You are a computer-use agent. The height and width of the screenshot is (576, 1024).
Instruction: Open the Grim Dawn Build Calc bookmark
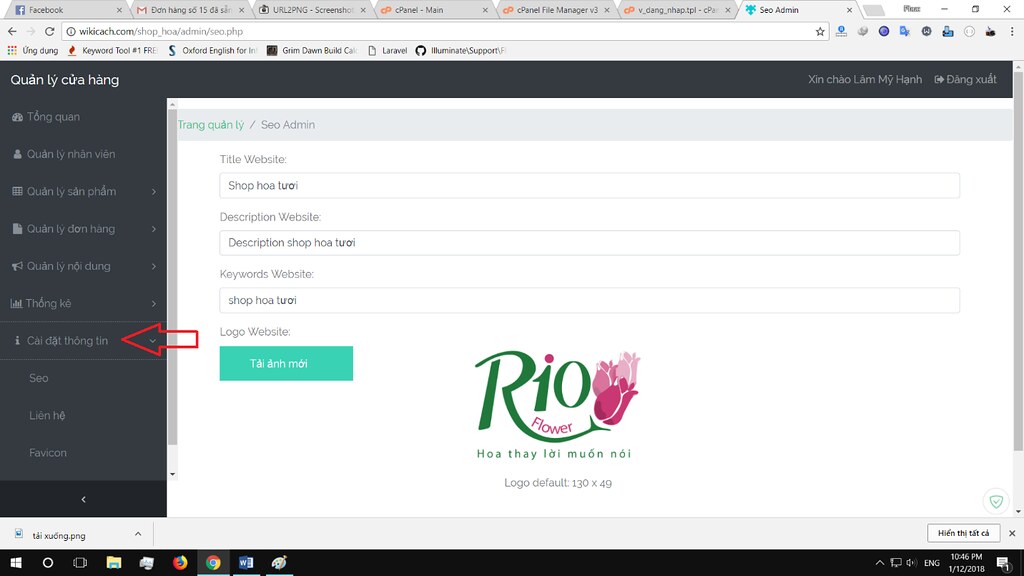[x=312, y=50]
